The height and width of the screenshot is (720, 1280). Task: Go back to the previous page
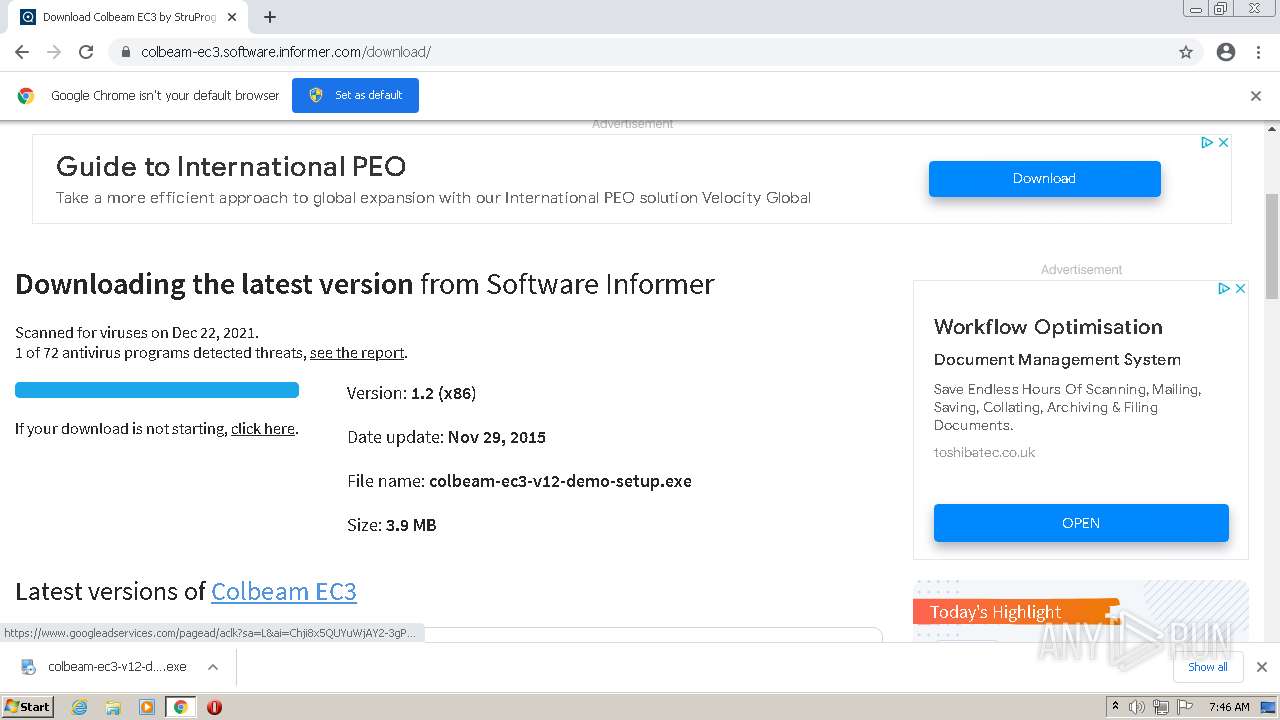(22, 52)
